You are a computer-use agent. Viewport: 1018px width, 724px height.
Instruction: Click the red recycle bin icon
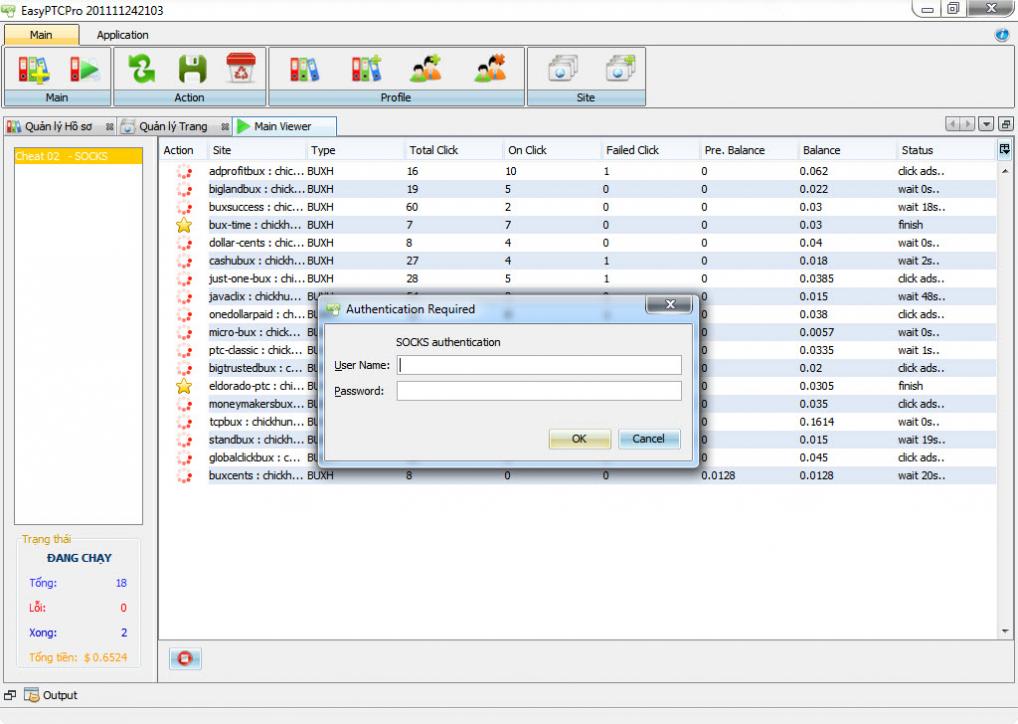click(240, 68)
